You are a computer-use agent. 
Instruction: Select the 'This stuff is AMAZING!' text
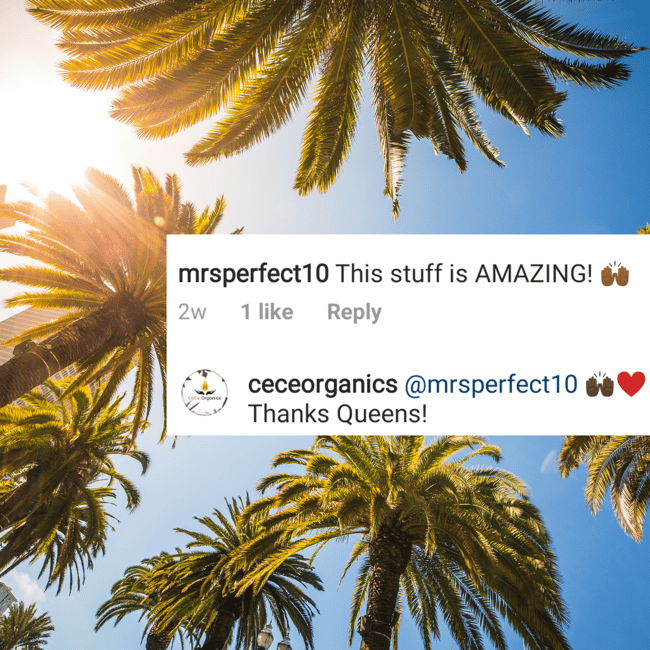coord(464,274)
